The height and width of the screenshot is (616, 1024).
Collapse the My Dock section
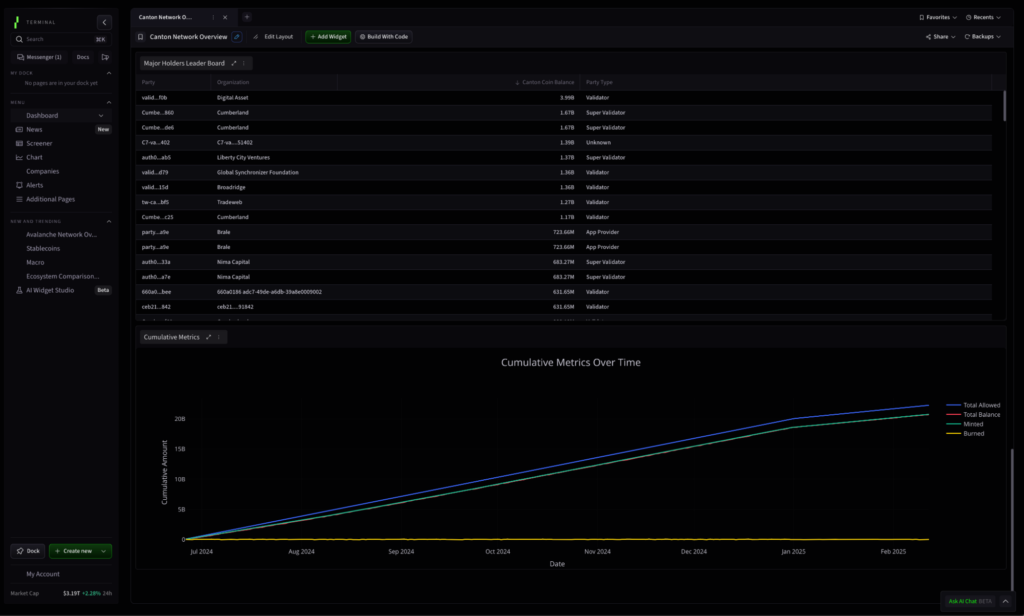(108, 73)
